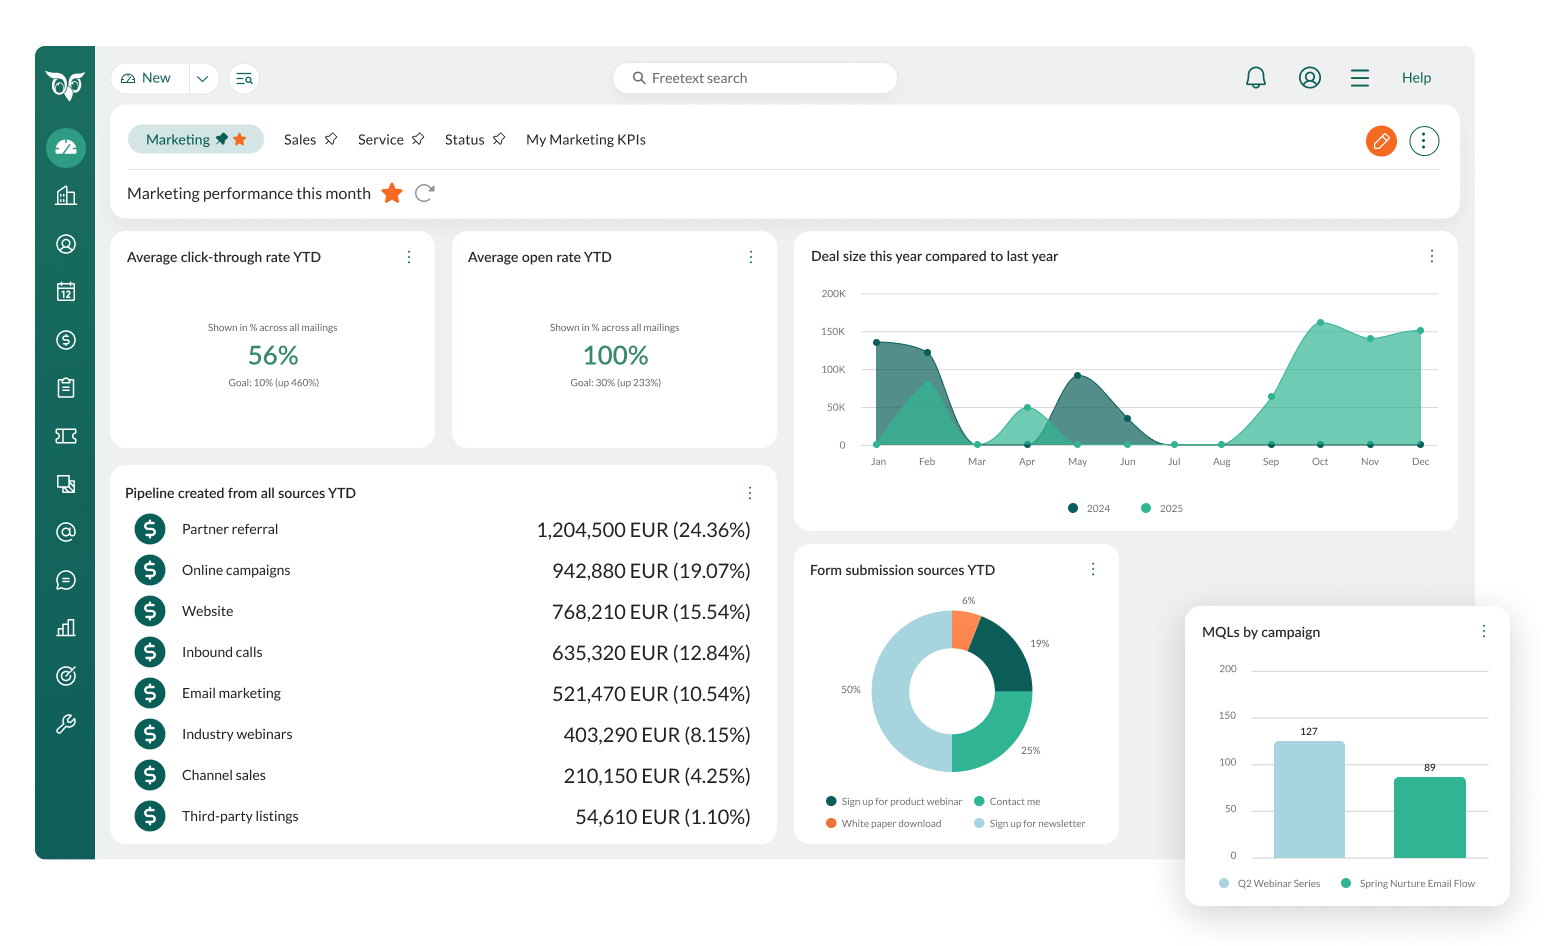Click the notifications bell icon
The width and height of the screenshot is (1550, 946).
[x=1256, y=78]
